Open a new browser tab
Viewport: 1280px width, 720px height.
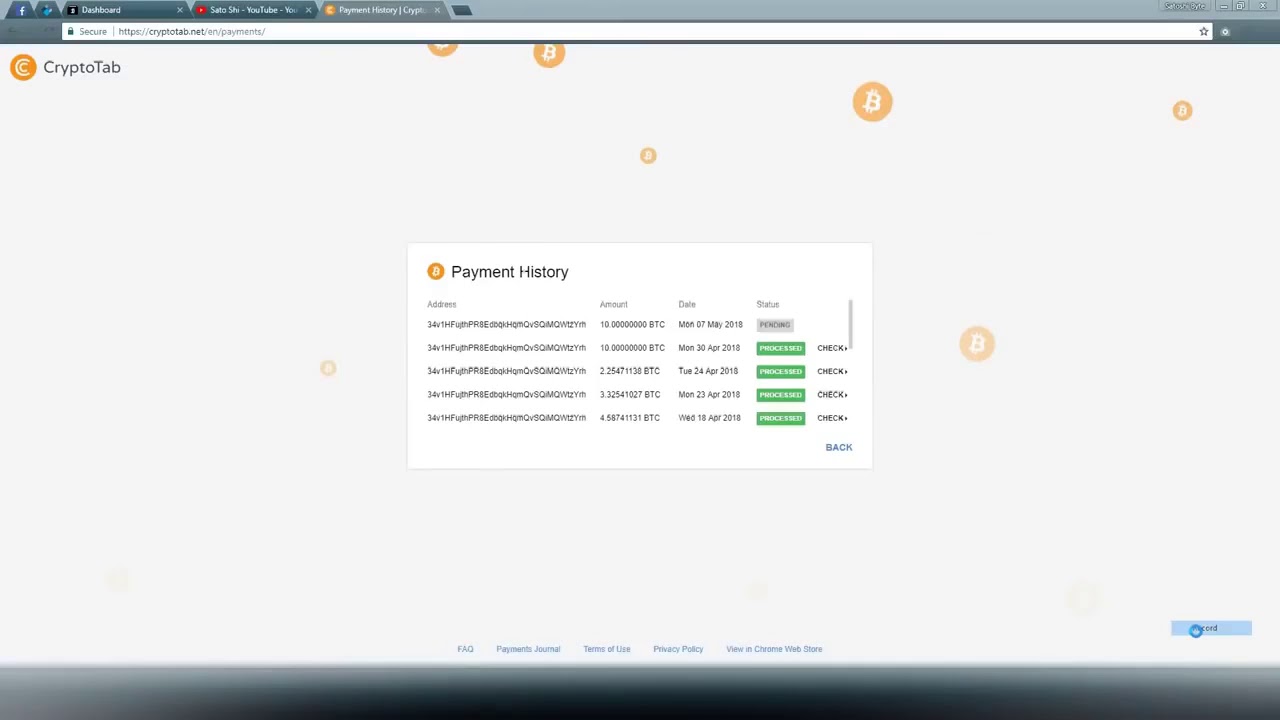pyautogui.click(x=461, y=10)
